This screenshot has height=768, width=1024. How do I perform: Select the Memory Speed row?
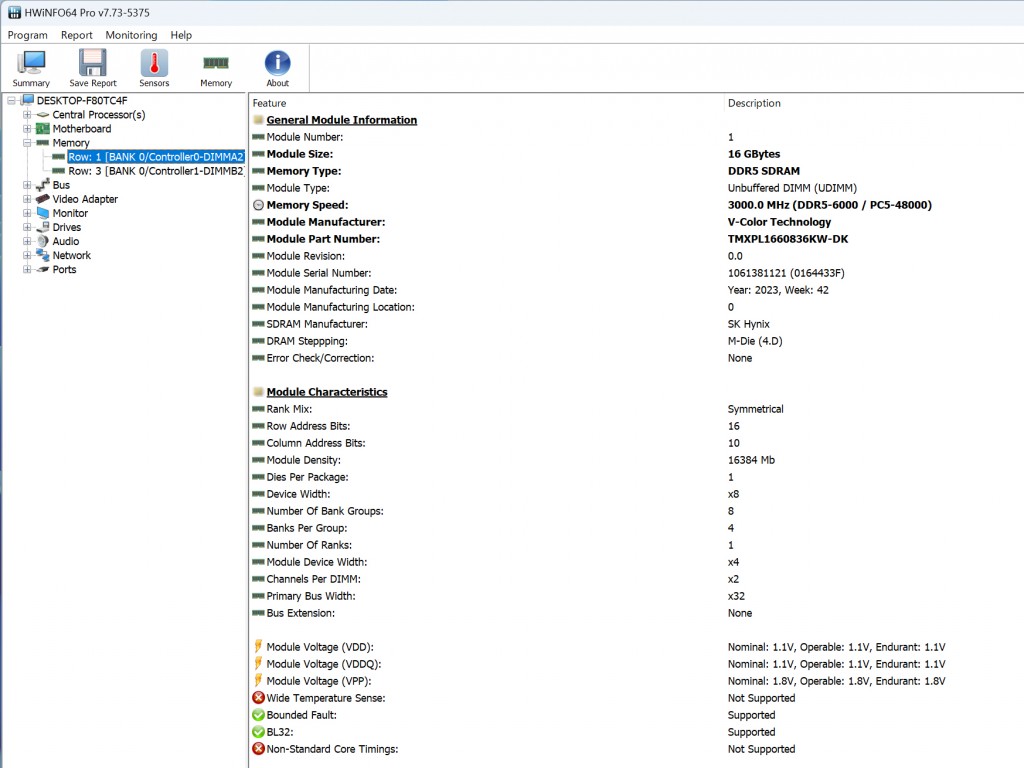pyautogui.click(x=307, y=205)
